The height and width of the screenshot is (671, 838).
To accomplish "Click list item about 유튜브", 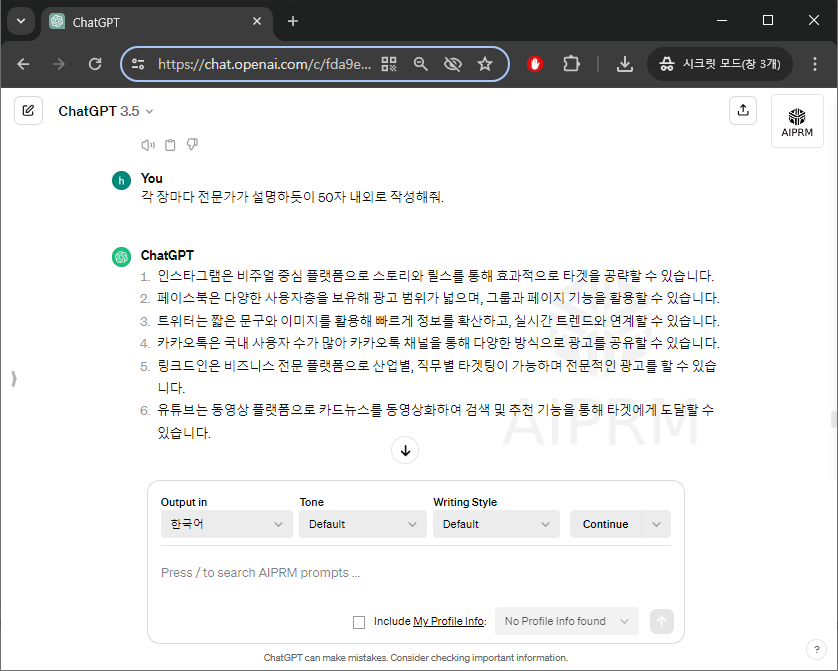I will coord(436,422).
